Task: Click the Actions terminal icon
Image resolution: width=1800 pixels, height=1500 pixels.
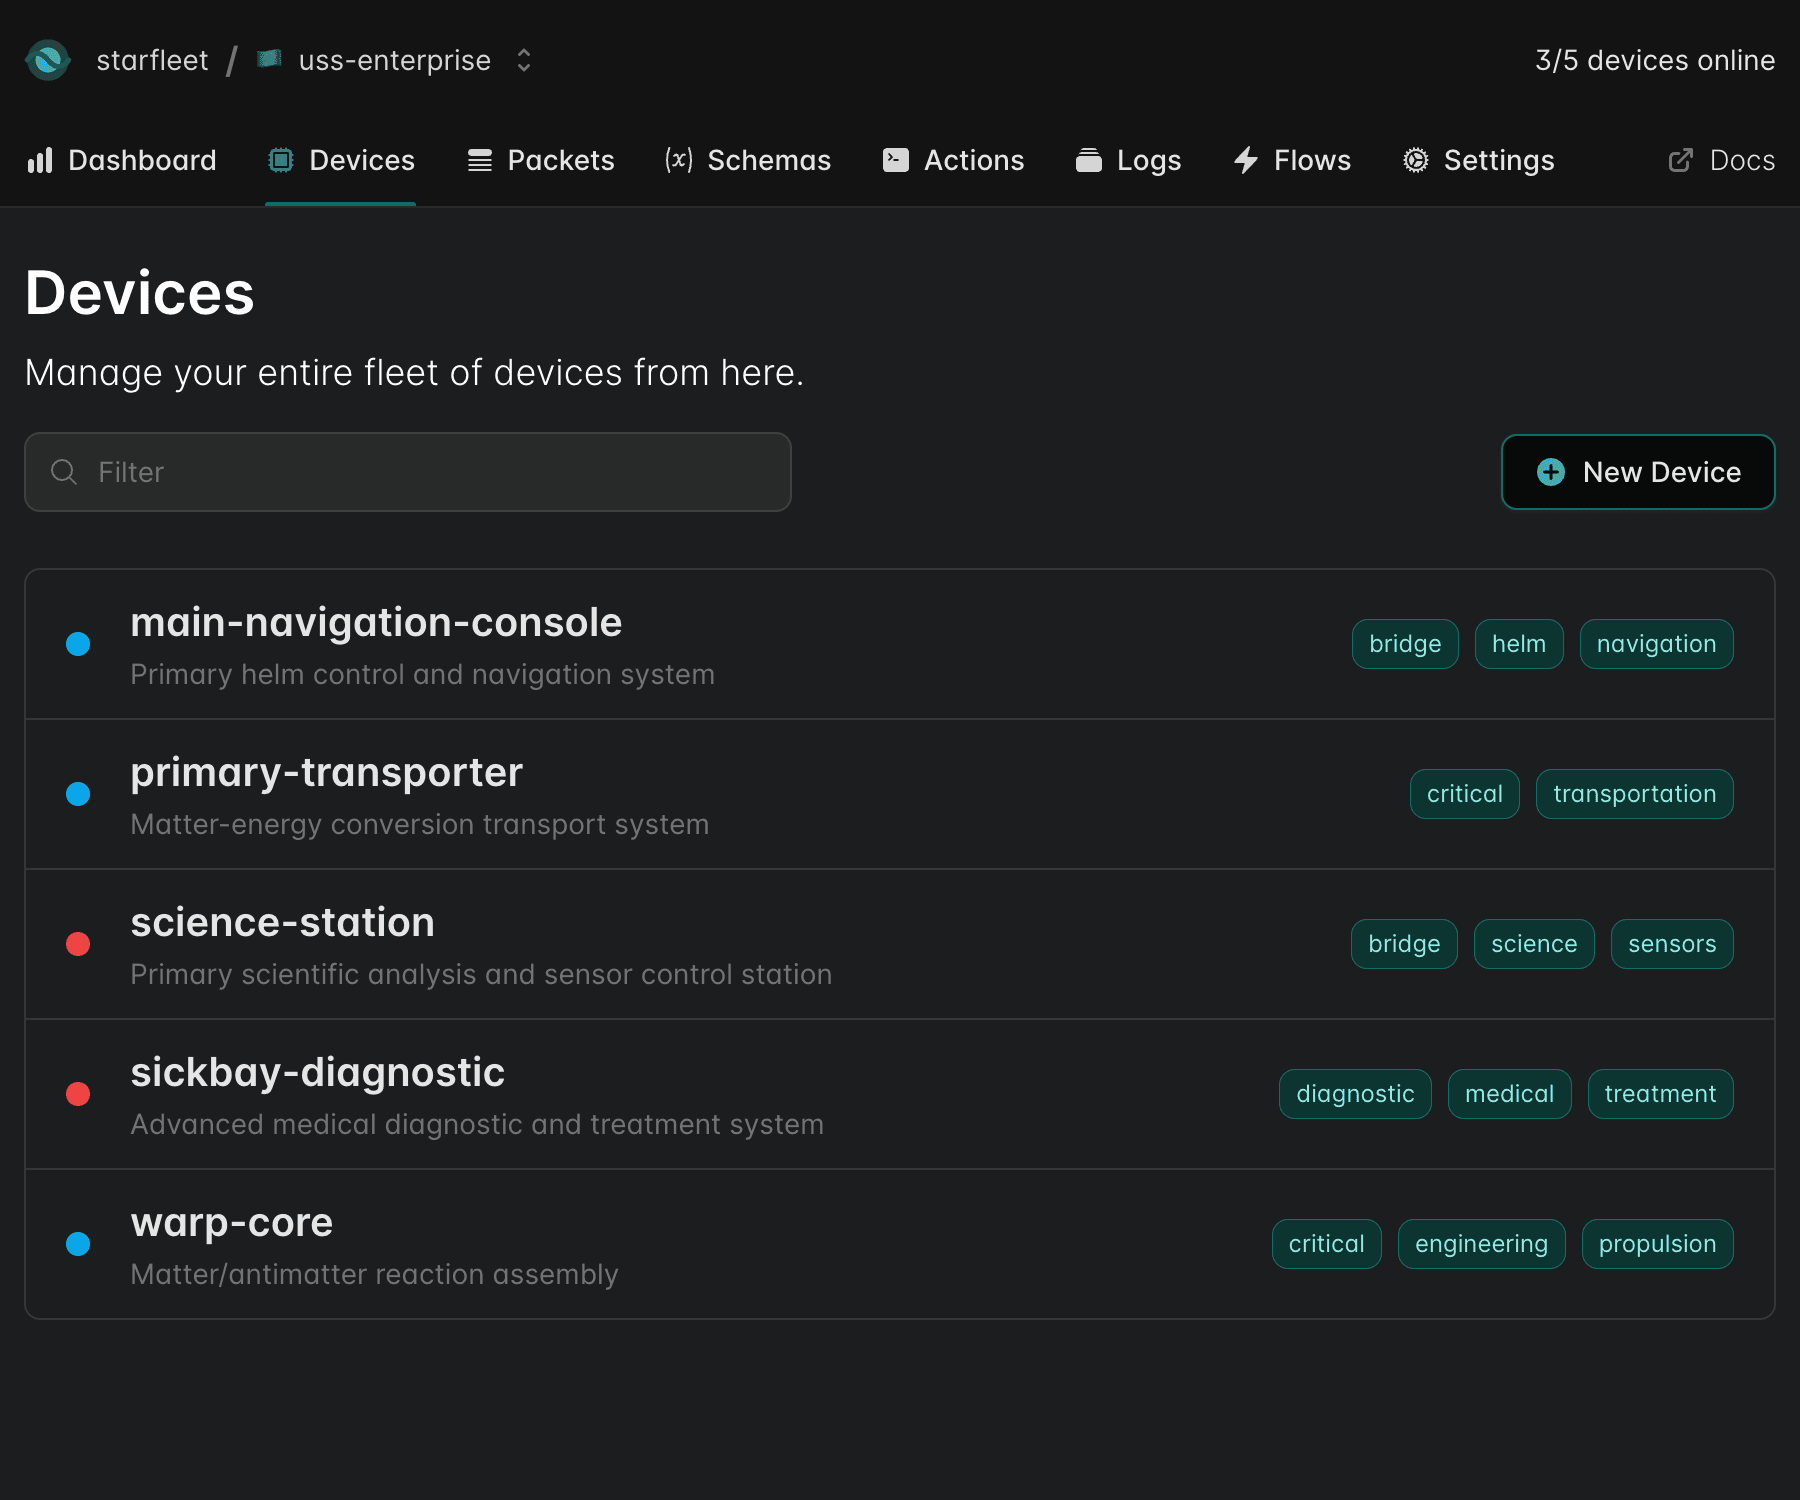Action: click(895, 160)
